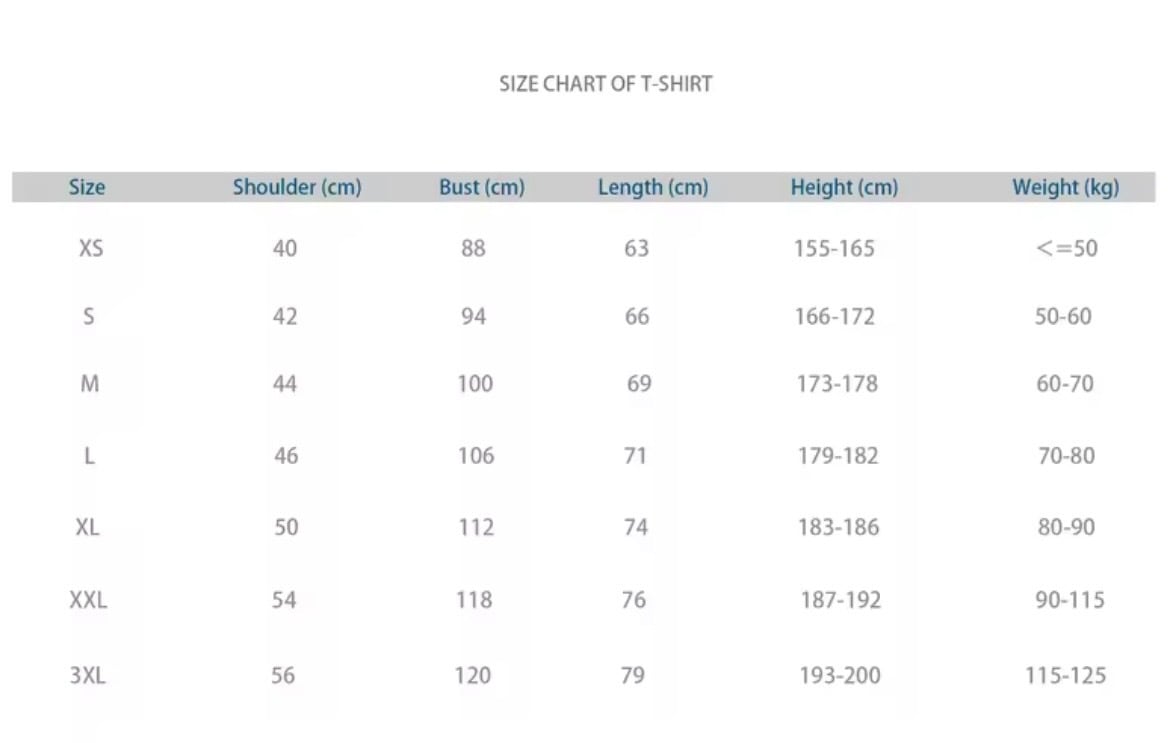The height and width of the screenshot is (743, 1170).
Task: Click the 'SIZE CHART OF T-SHIRT' title
Action: coord(605,84)
